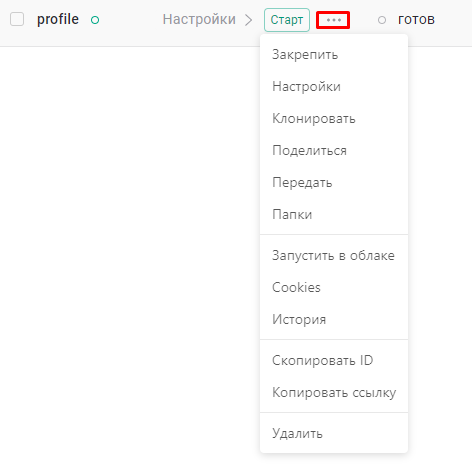Tick the checkbox next to profile
Viewport: 472px width, 465px height.
[17, 19]
